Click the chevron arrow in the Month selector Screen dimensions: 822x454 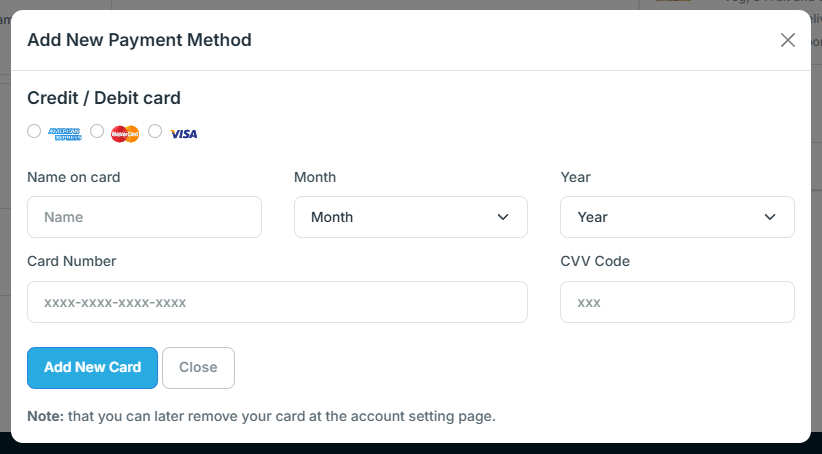pos(503,217)
